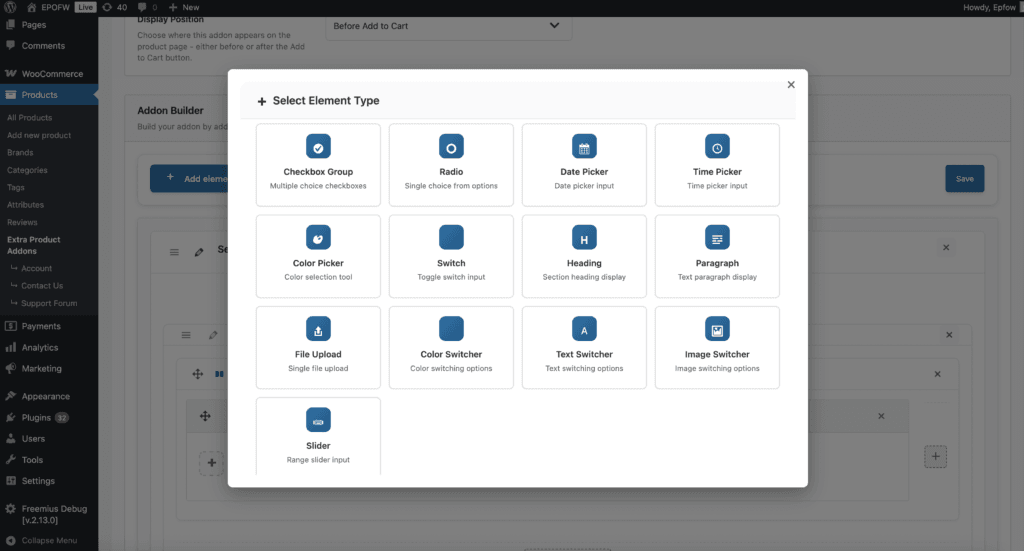This screenshot has width=1024, height=551.
Task: Select the Slider range input element
Action: [x=318, y=438]
